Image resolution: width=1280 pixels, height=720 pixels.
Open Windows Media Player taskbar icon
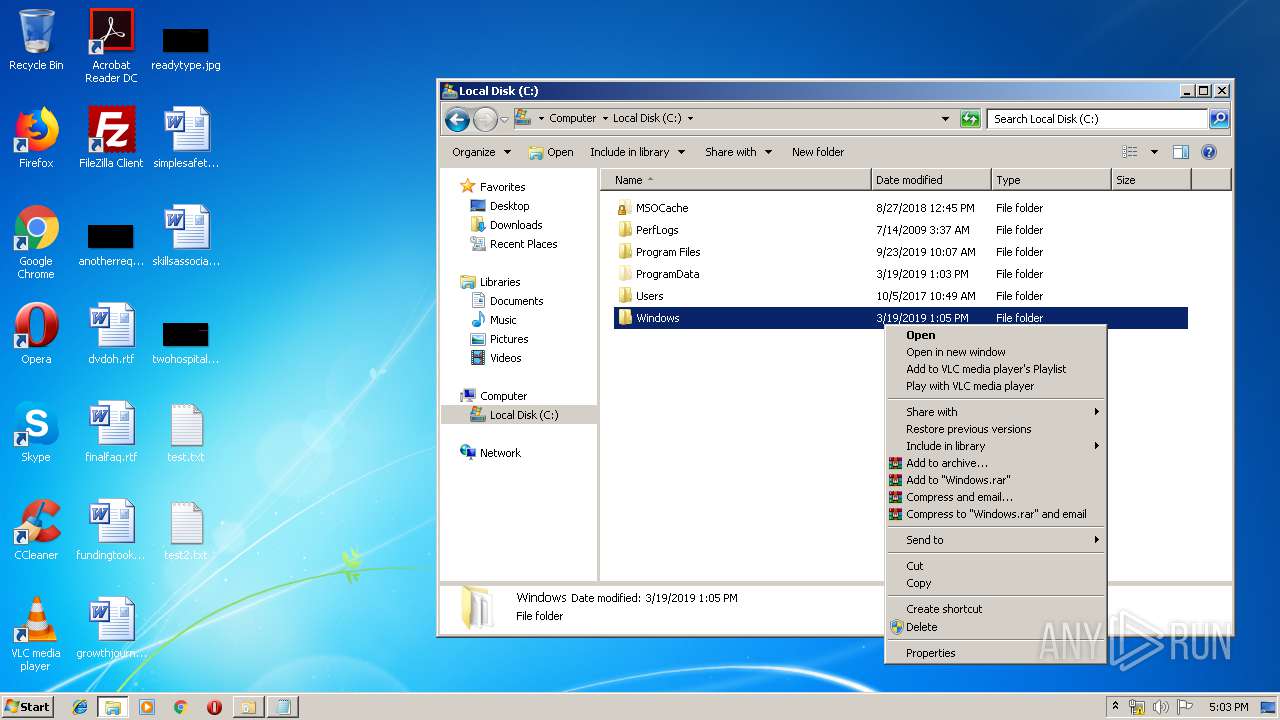[147, 707]
